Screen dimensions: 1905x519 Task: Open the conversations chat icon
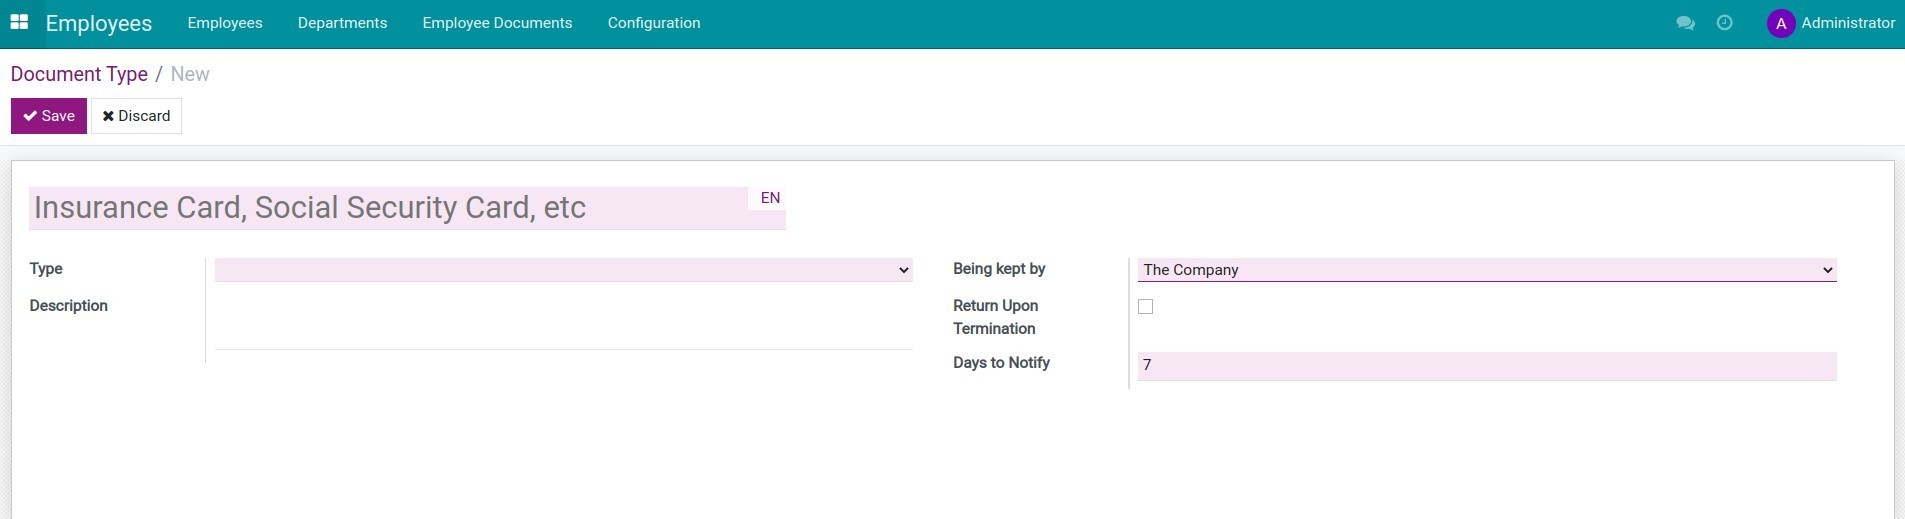[1685, 23]
